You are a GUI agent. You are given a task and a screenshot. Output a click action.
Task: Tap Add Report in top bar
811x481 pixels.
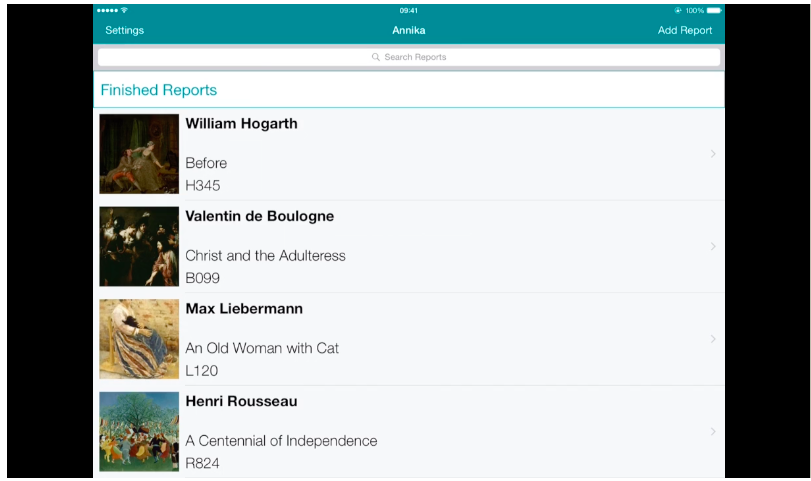684,30
